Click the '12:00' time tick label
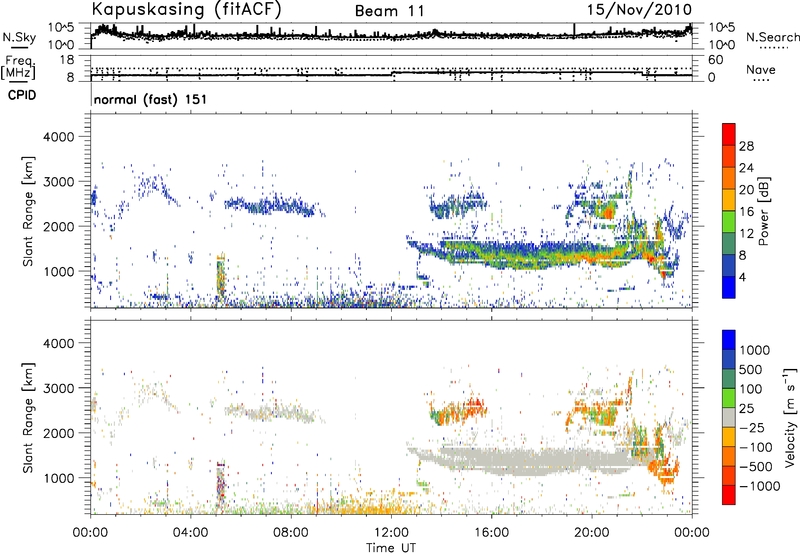 [391, 533]
